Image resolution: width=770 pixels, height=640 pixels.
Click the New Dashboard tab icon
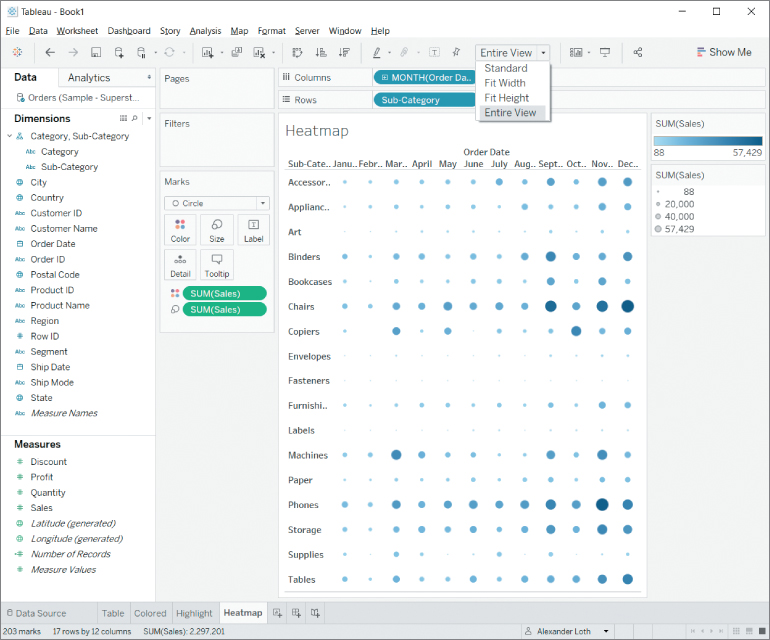pos(296,612)
